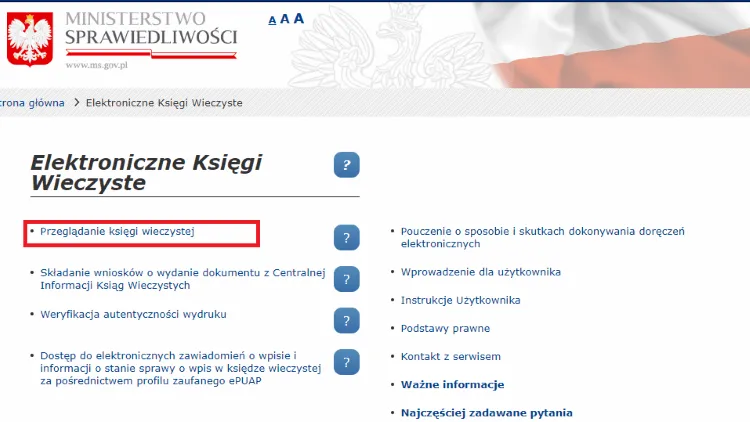Open Składanie wniosków o wydanie dokumentu link
This screenshot has width=750, height=422.
(182, 279)
